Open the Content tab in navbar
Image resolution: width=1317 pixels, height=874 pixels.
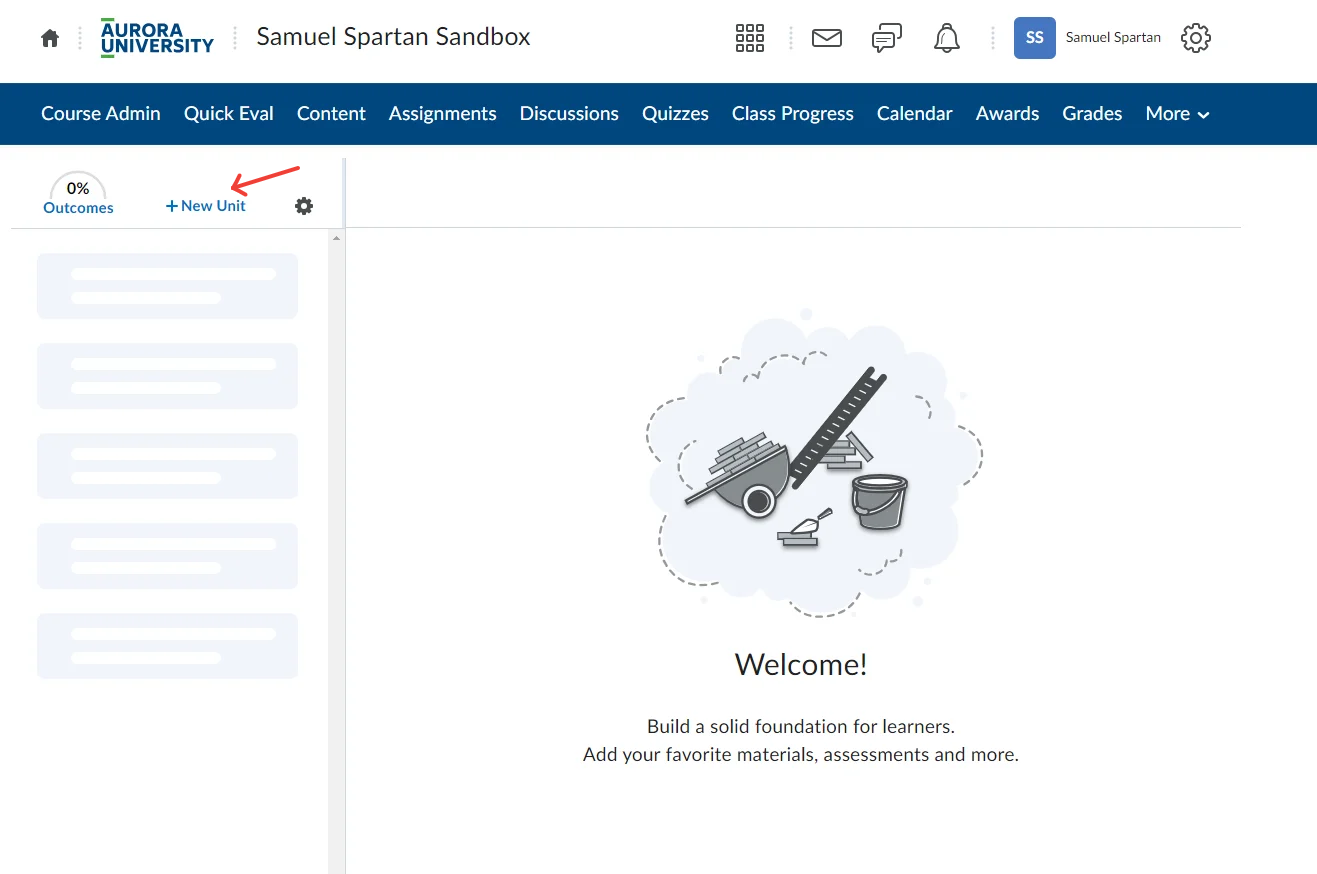331,114
